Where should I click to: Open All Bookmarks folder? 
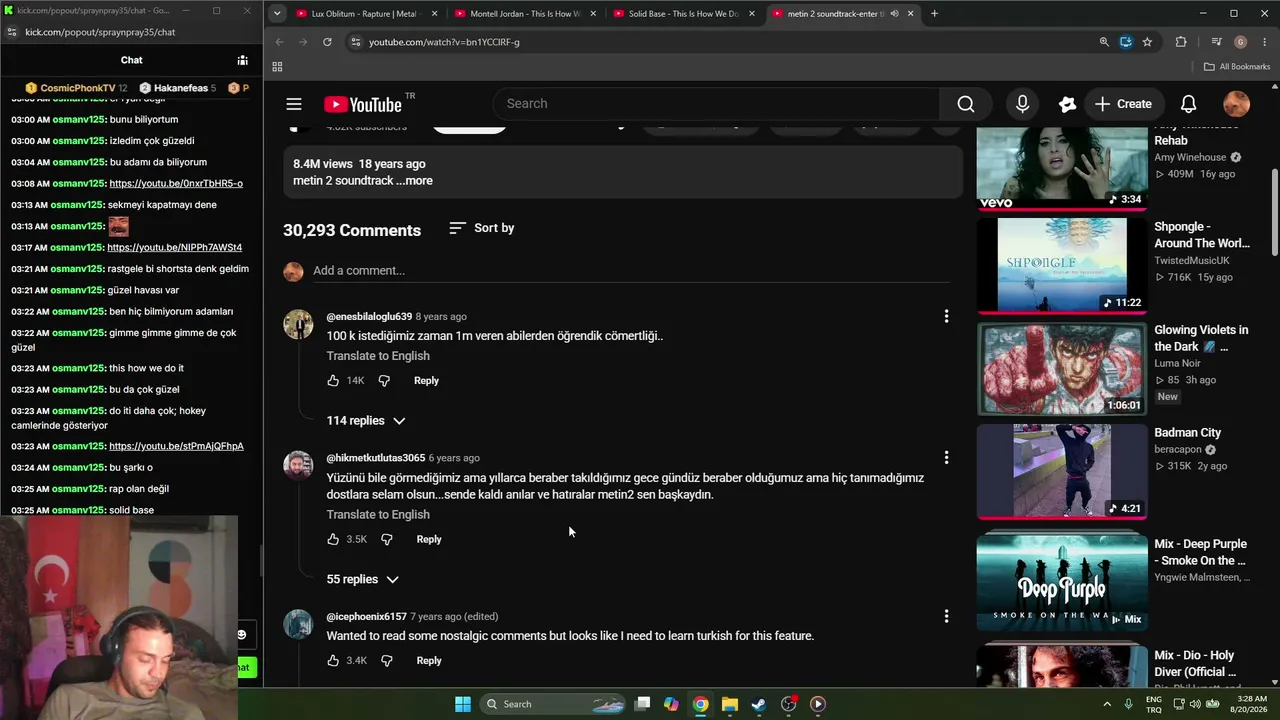pos(1237,67)
